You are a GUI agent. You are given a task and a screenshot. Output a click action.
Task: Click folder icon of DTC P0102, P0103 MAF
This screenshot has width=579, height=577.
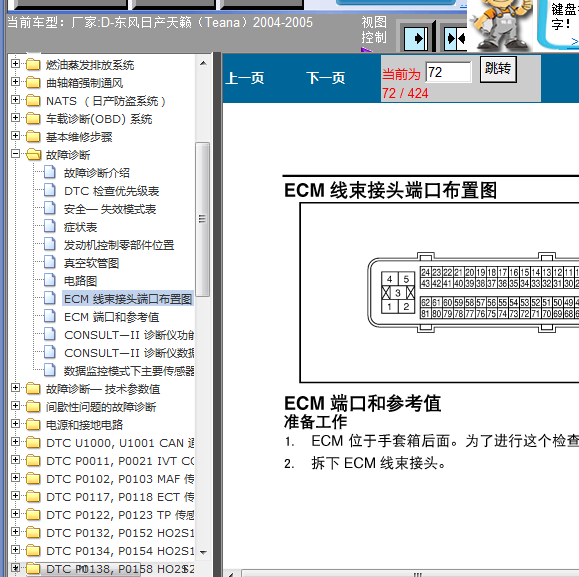[33, 479]
